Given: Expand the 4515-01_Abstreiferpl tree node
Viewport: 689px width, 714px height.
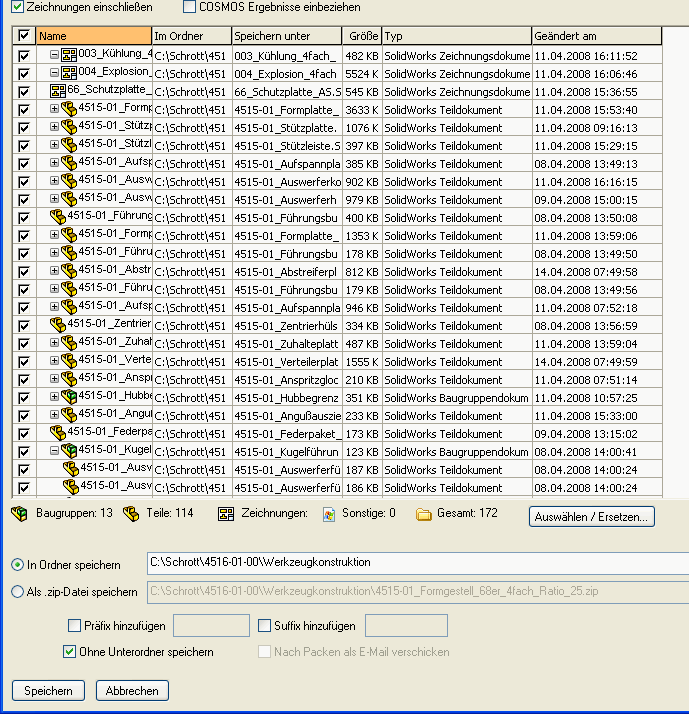Looking at the screenshot, I should (x=54, y=270).
